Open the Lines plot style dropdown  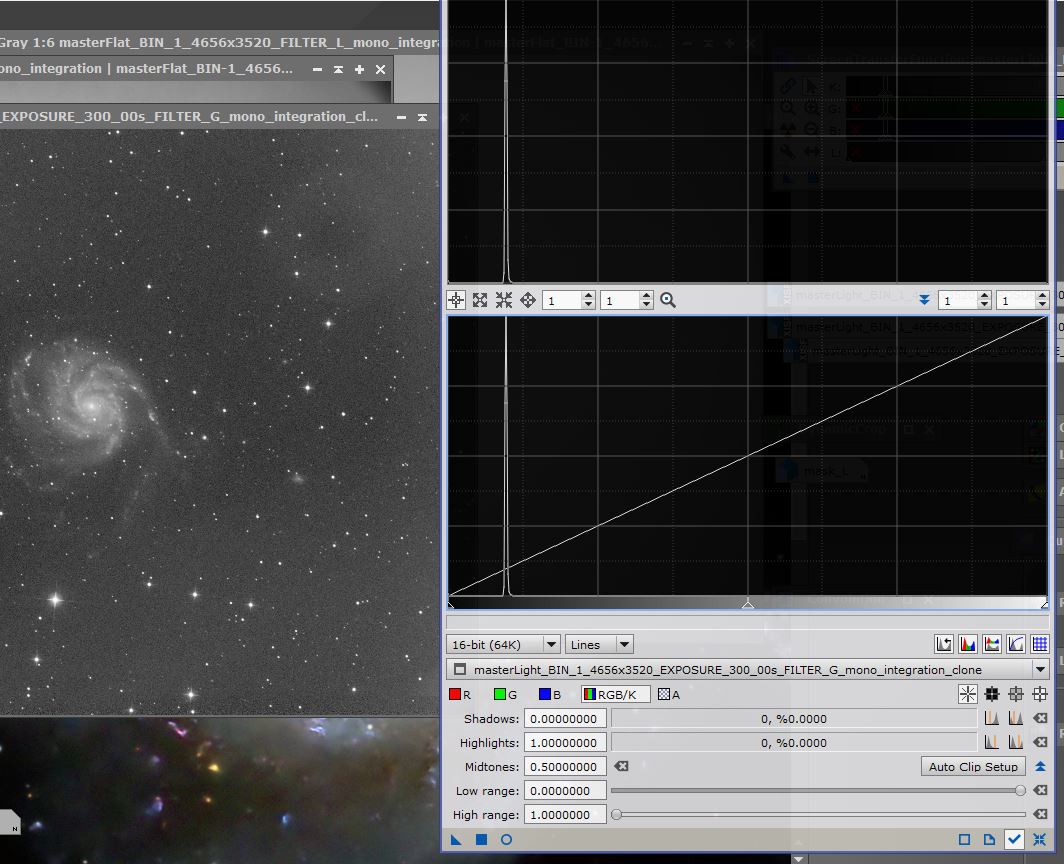pos(599,644)
